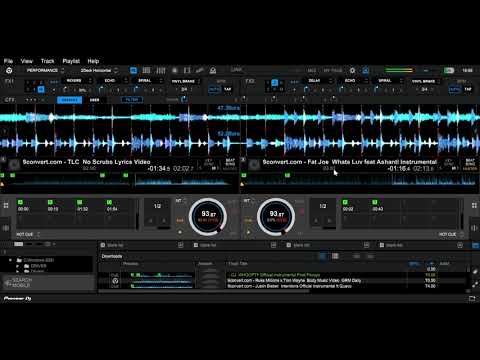The width and height of the screenshot is (480, 360).
Task: Click the sampler grid panel icon
Action: (146, 70)
